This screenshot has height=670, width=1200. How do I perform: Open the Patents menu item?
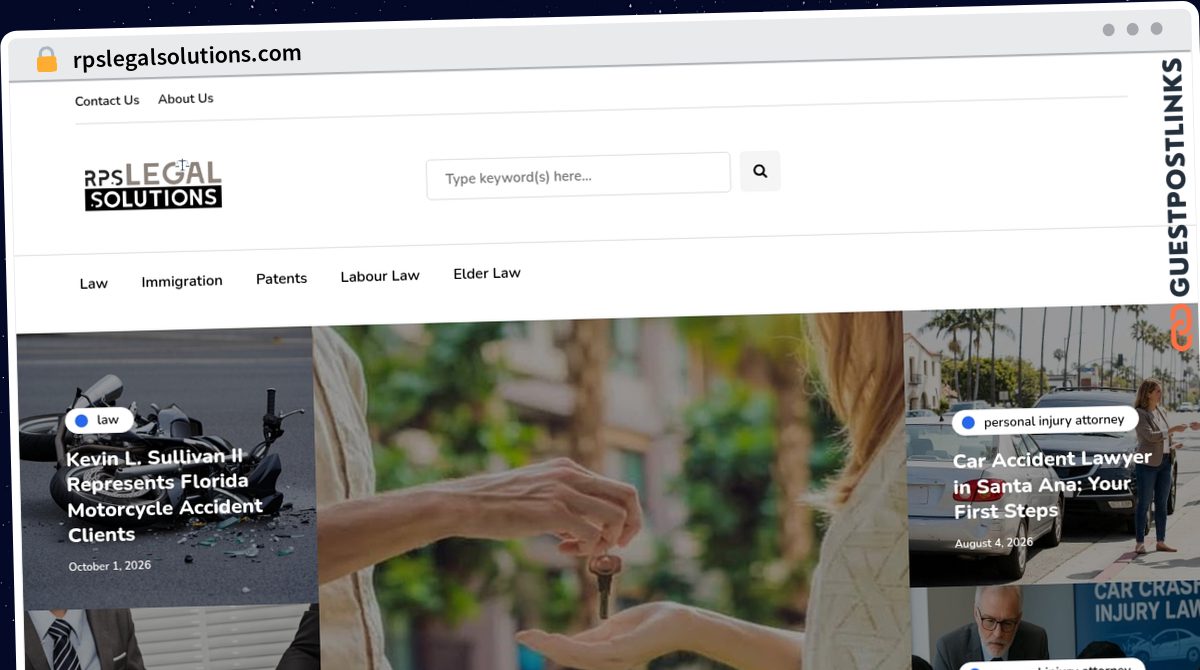pos(281,278)
